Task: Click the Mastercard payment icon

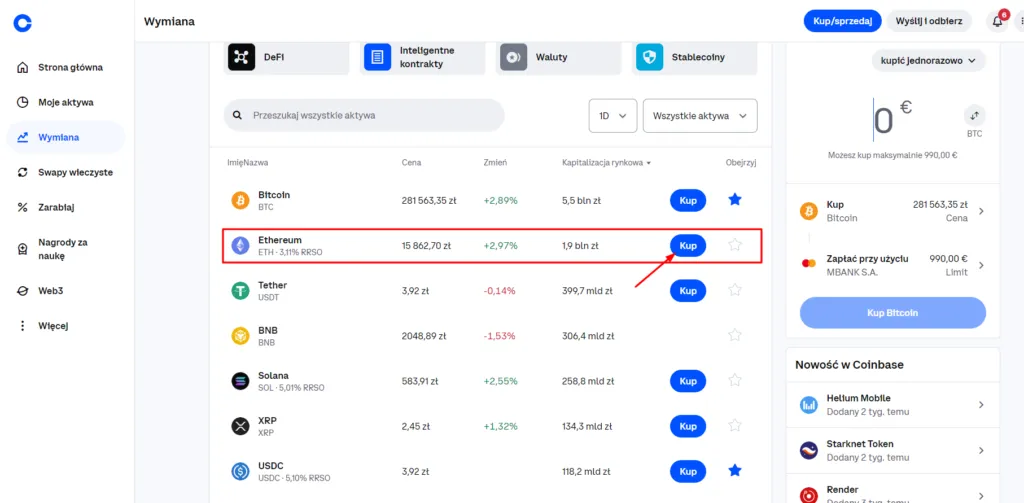Action: click(x=808, y=263)
